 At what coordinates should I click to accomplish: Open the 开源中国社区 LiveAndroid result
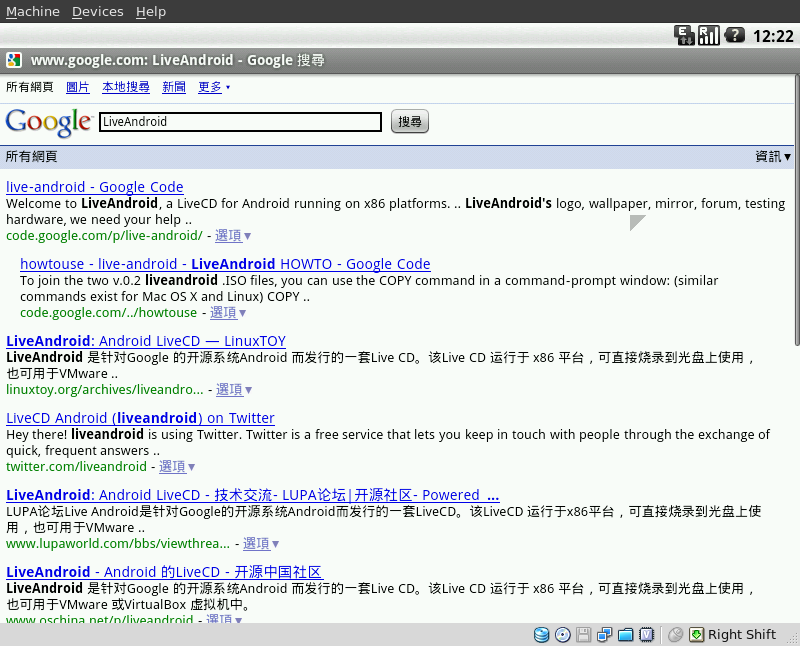[164, 572]
